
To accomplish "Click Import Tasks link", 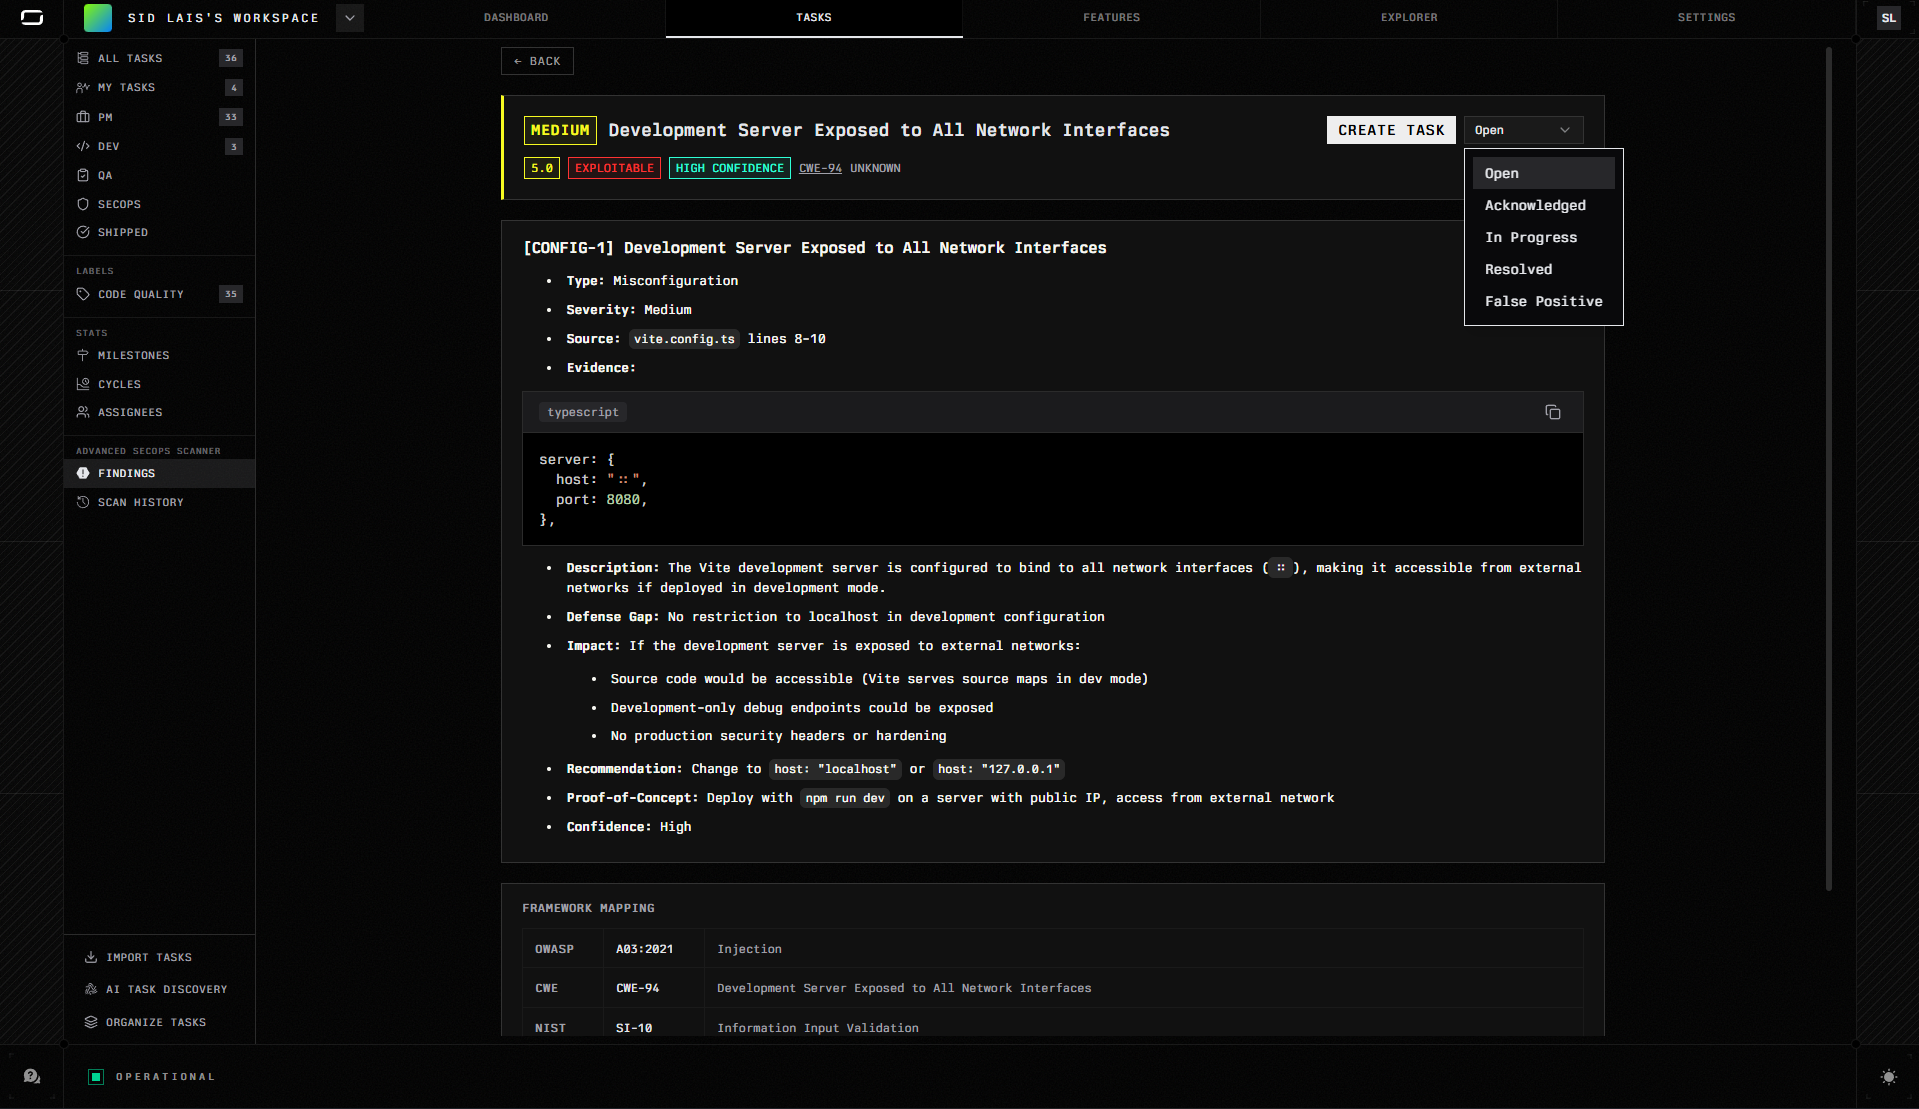I will click(x=149, y=957).
